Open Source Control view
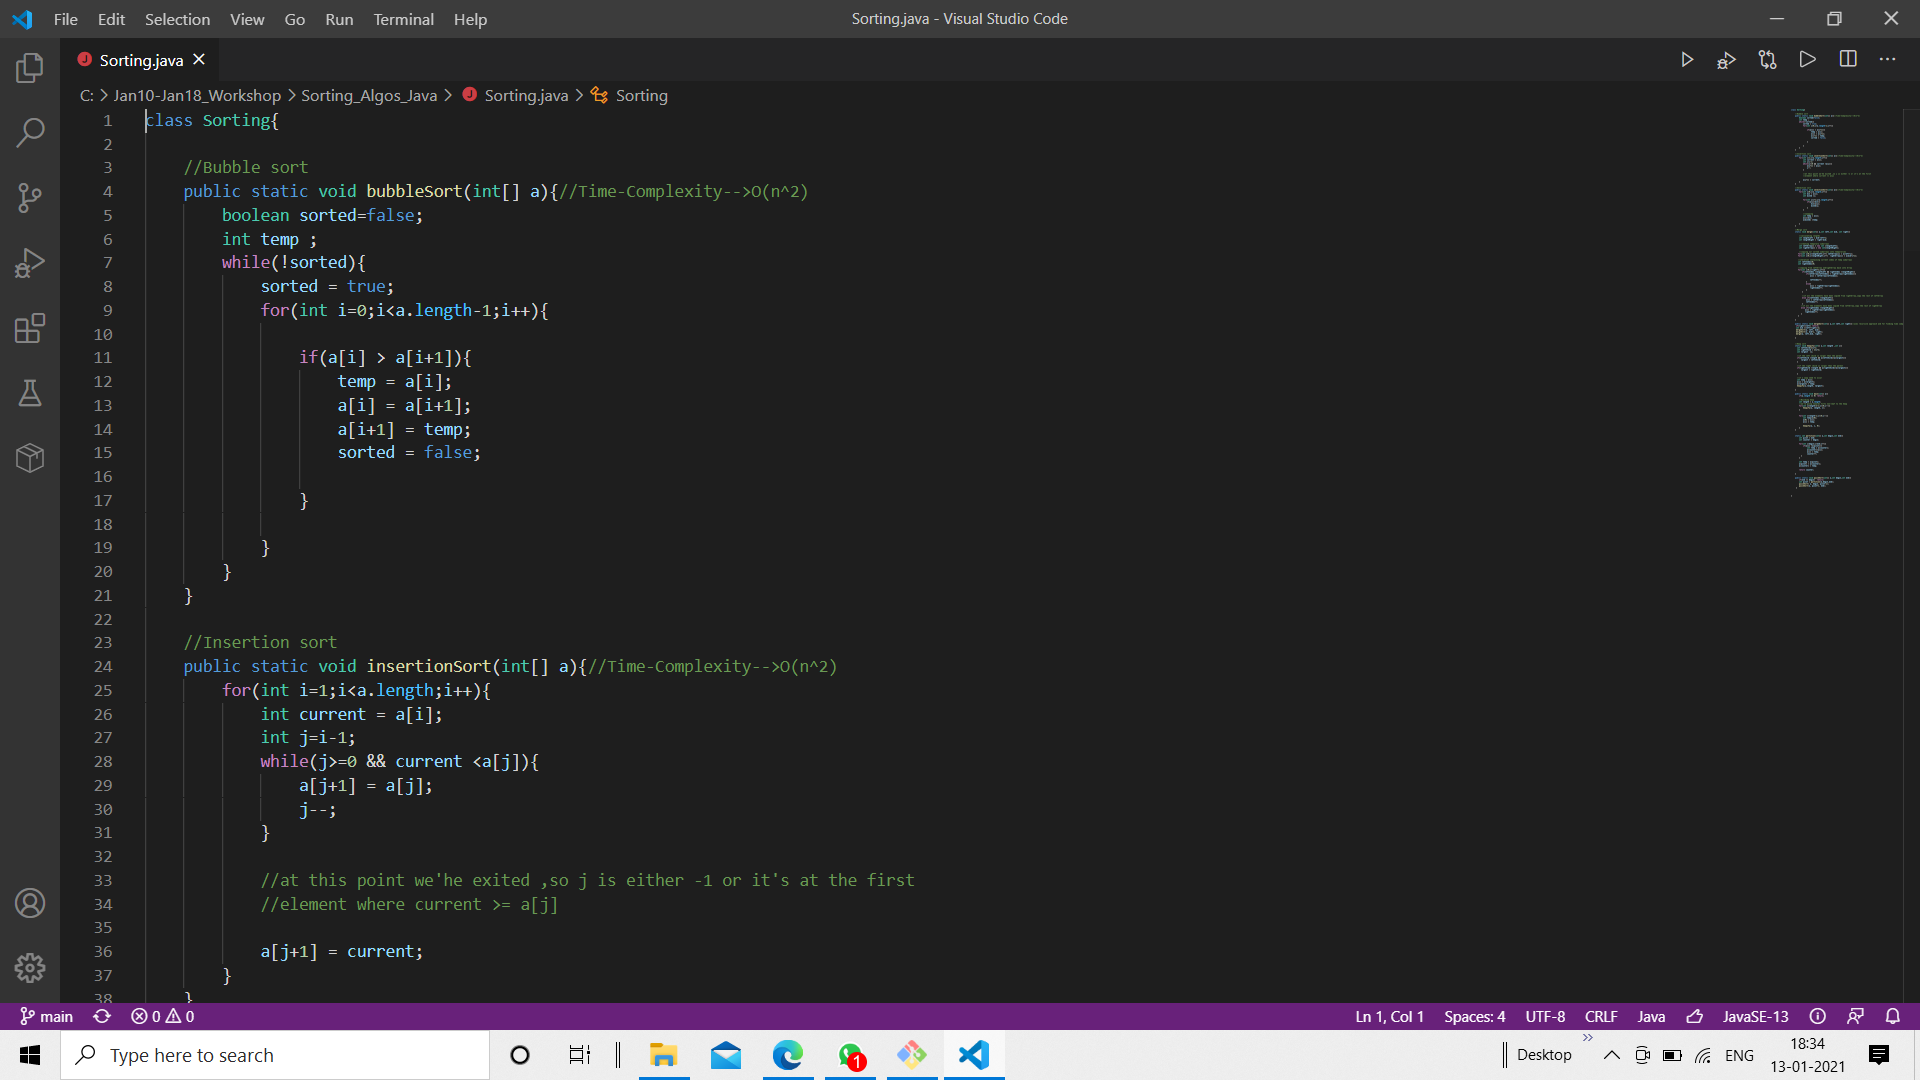The height and width of the screenshot is (1080, 1920). click(30, 197)
